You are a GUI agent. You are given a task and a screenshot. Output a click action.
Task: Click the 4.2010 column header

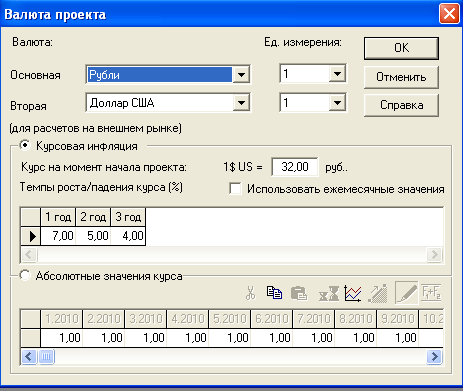[188, 319]
